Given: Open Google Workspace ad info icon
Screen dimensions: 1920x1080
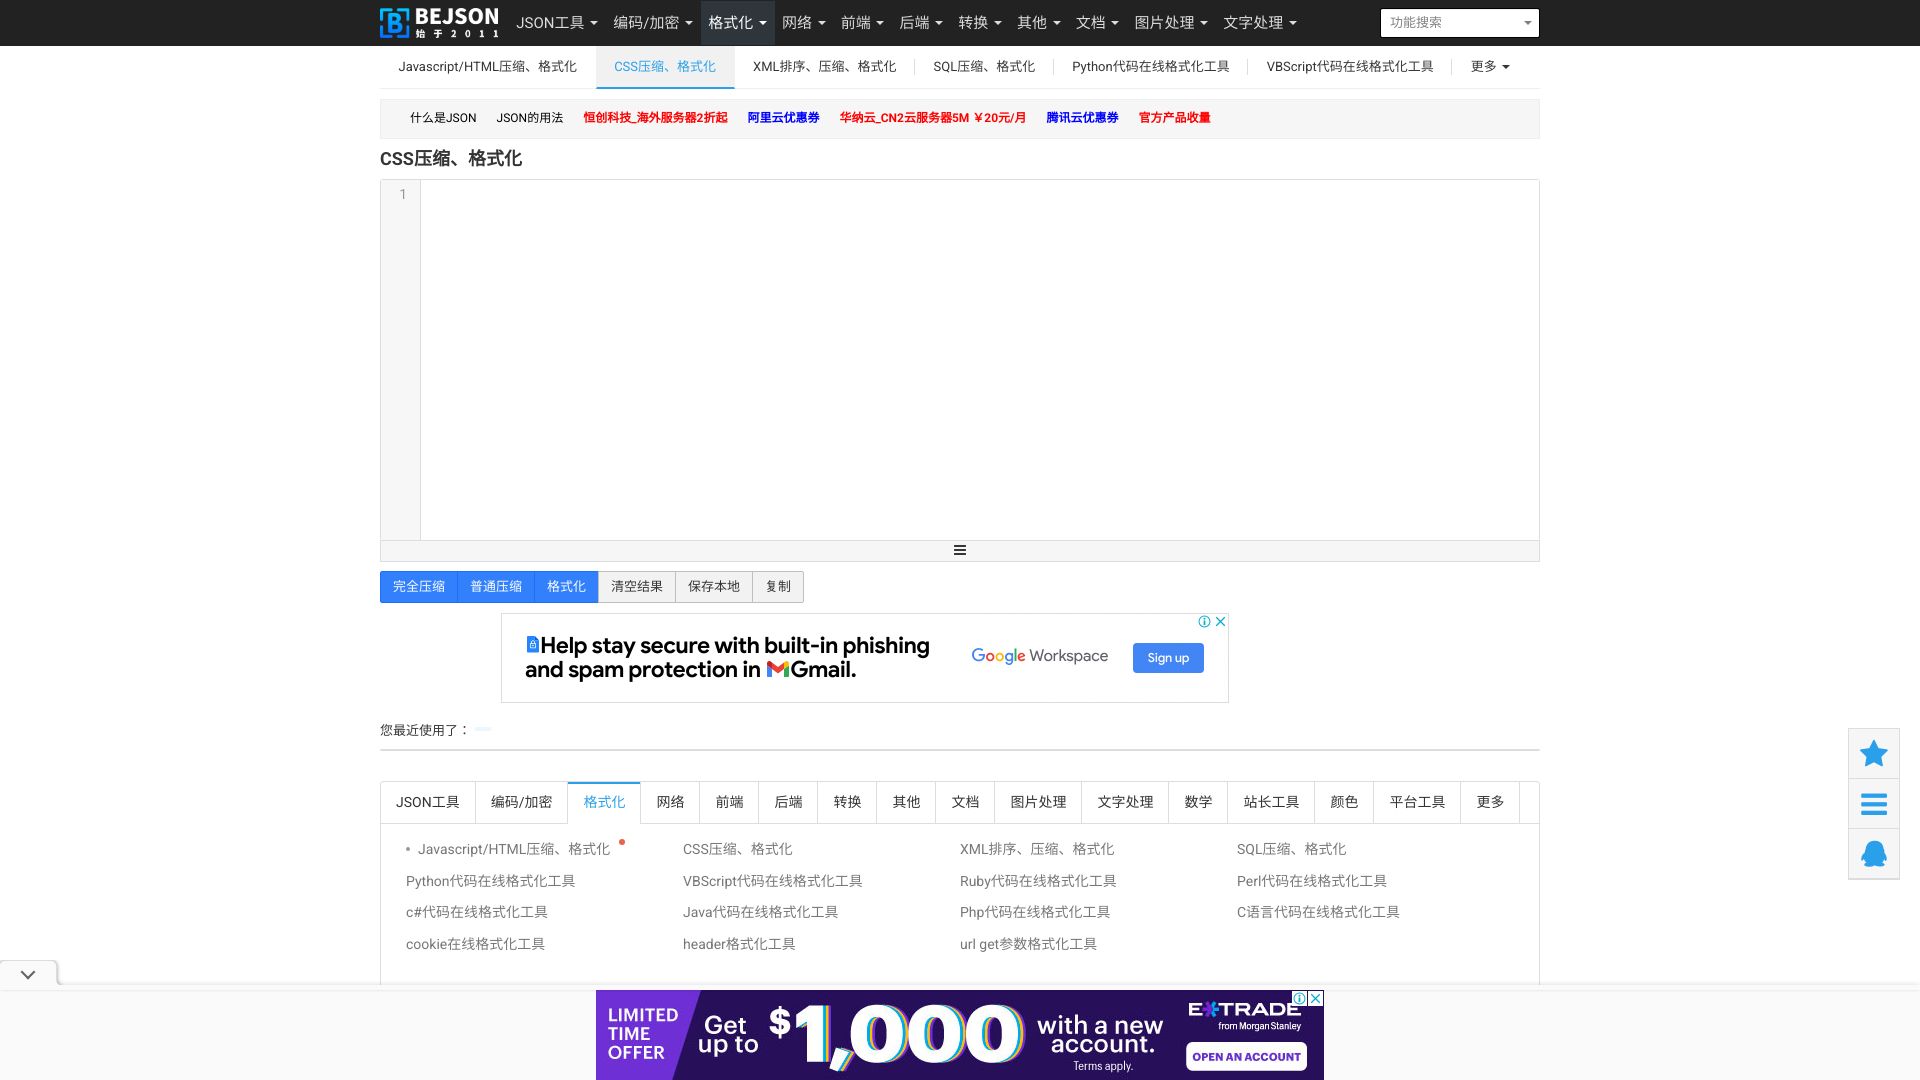Looking at the screenshot, I should tap(1204, 621).
